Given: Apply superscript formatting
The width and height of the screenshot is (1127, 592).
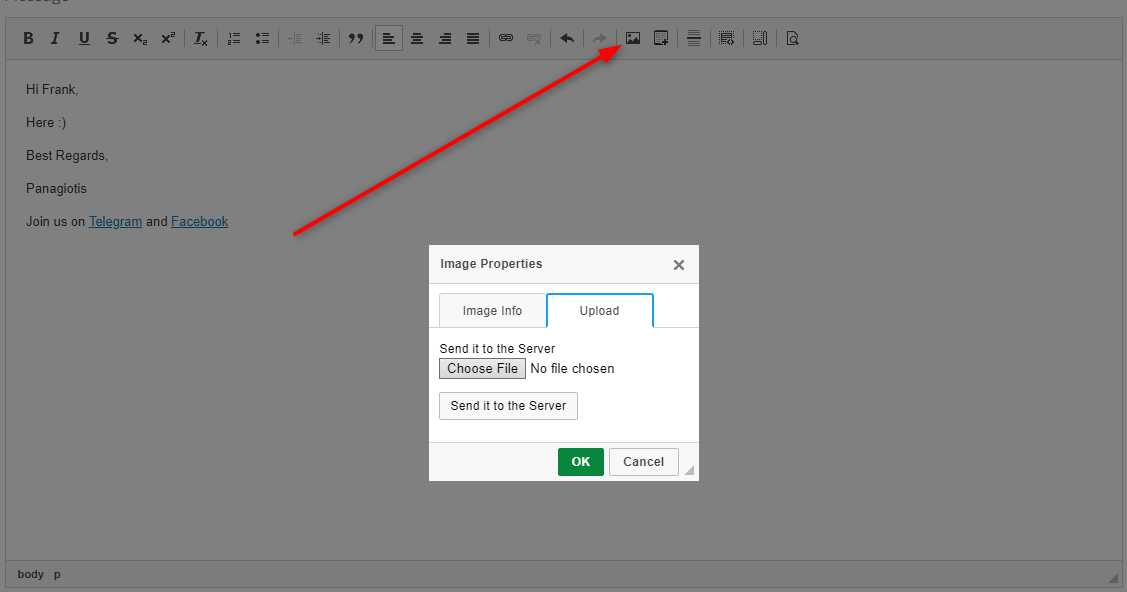Looking at the screenshot, I should 168,38.
